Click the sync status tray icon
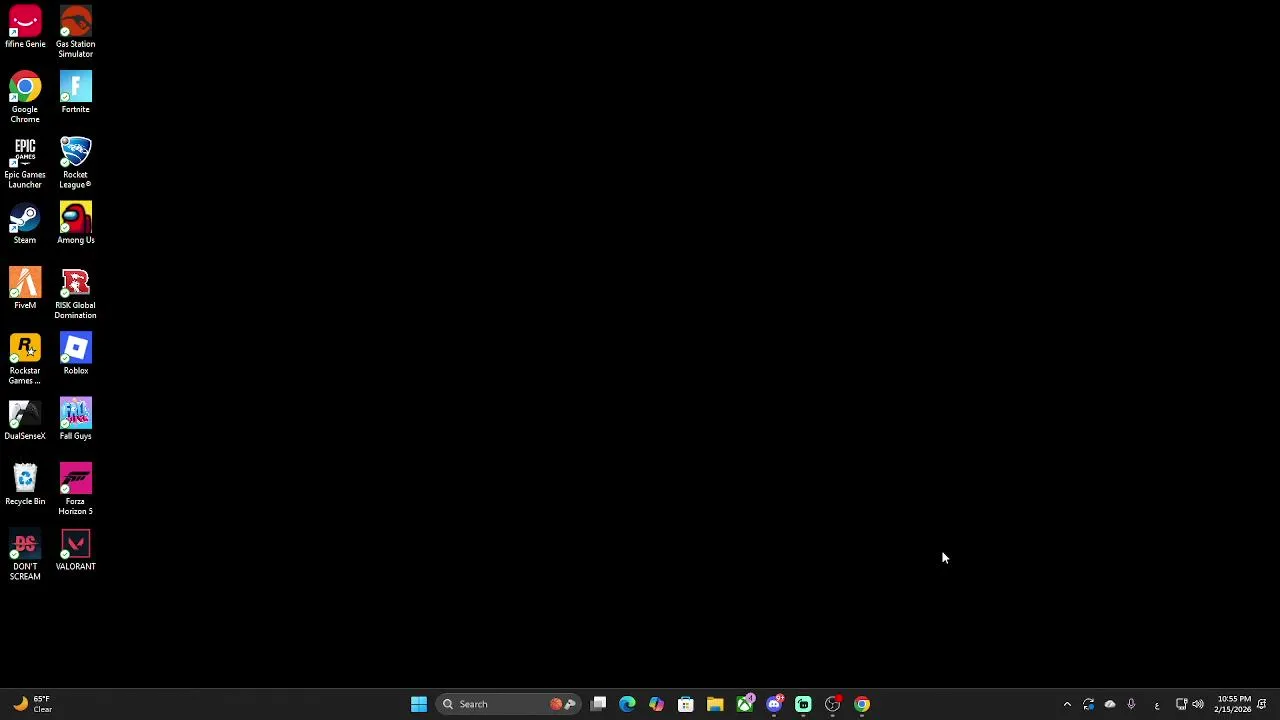Image resolution: width=1280 pixels, height=720 pixels. click(1089, 704)
